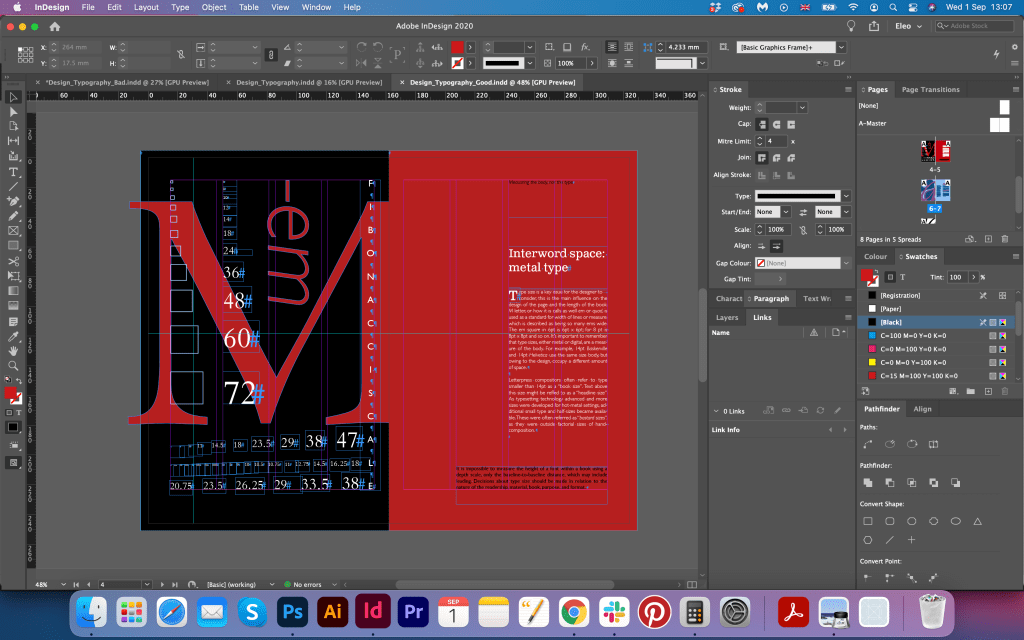Image resolution: width=1024 pixels, height=640 pixels.
Task: Select the 4-5 spread thumbnail in Pages
Action: click(x=933, y=150)
